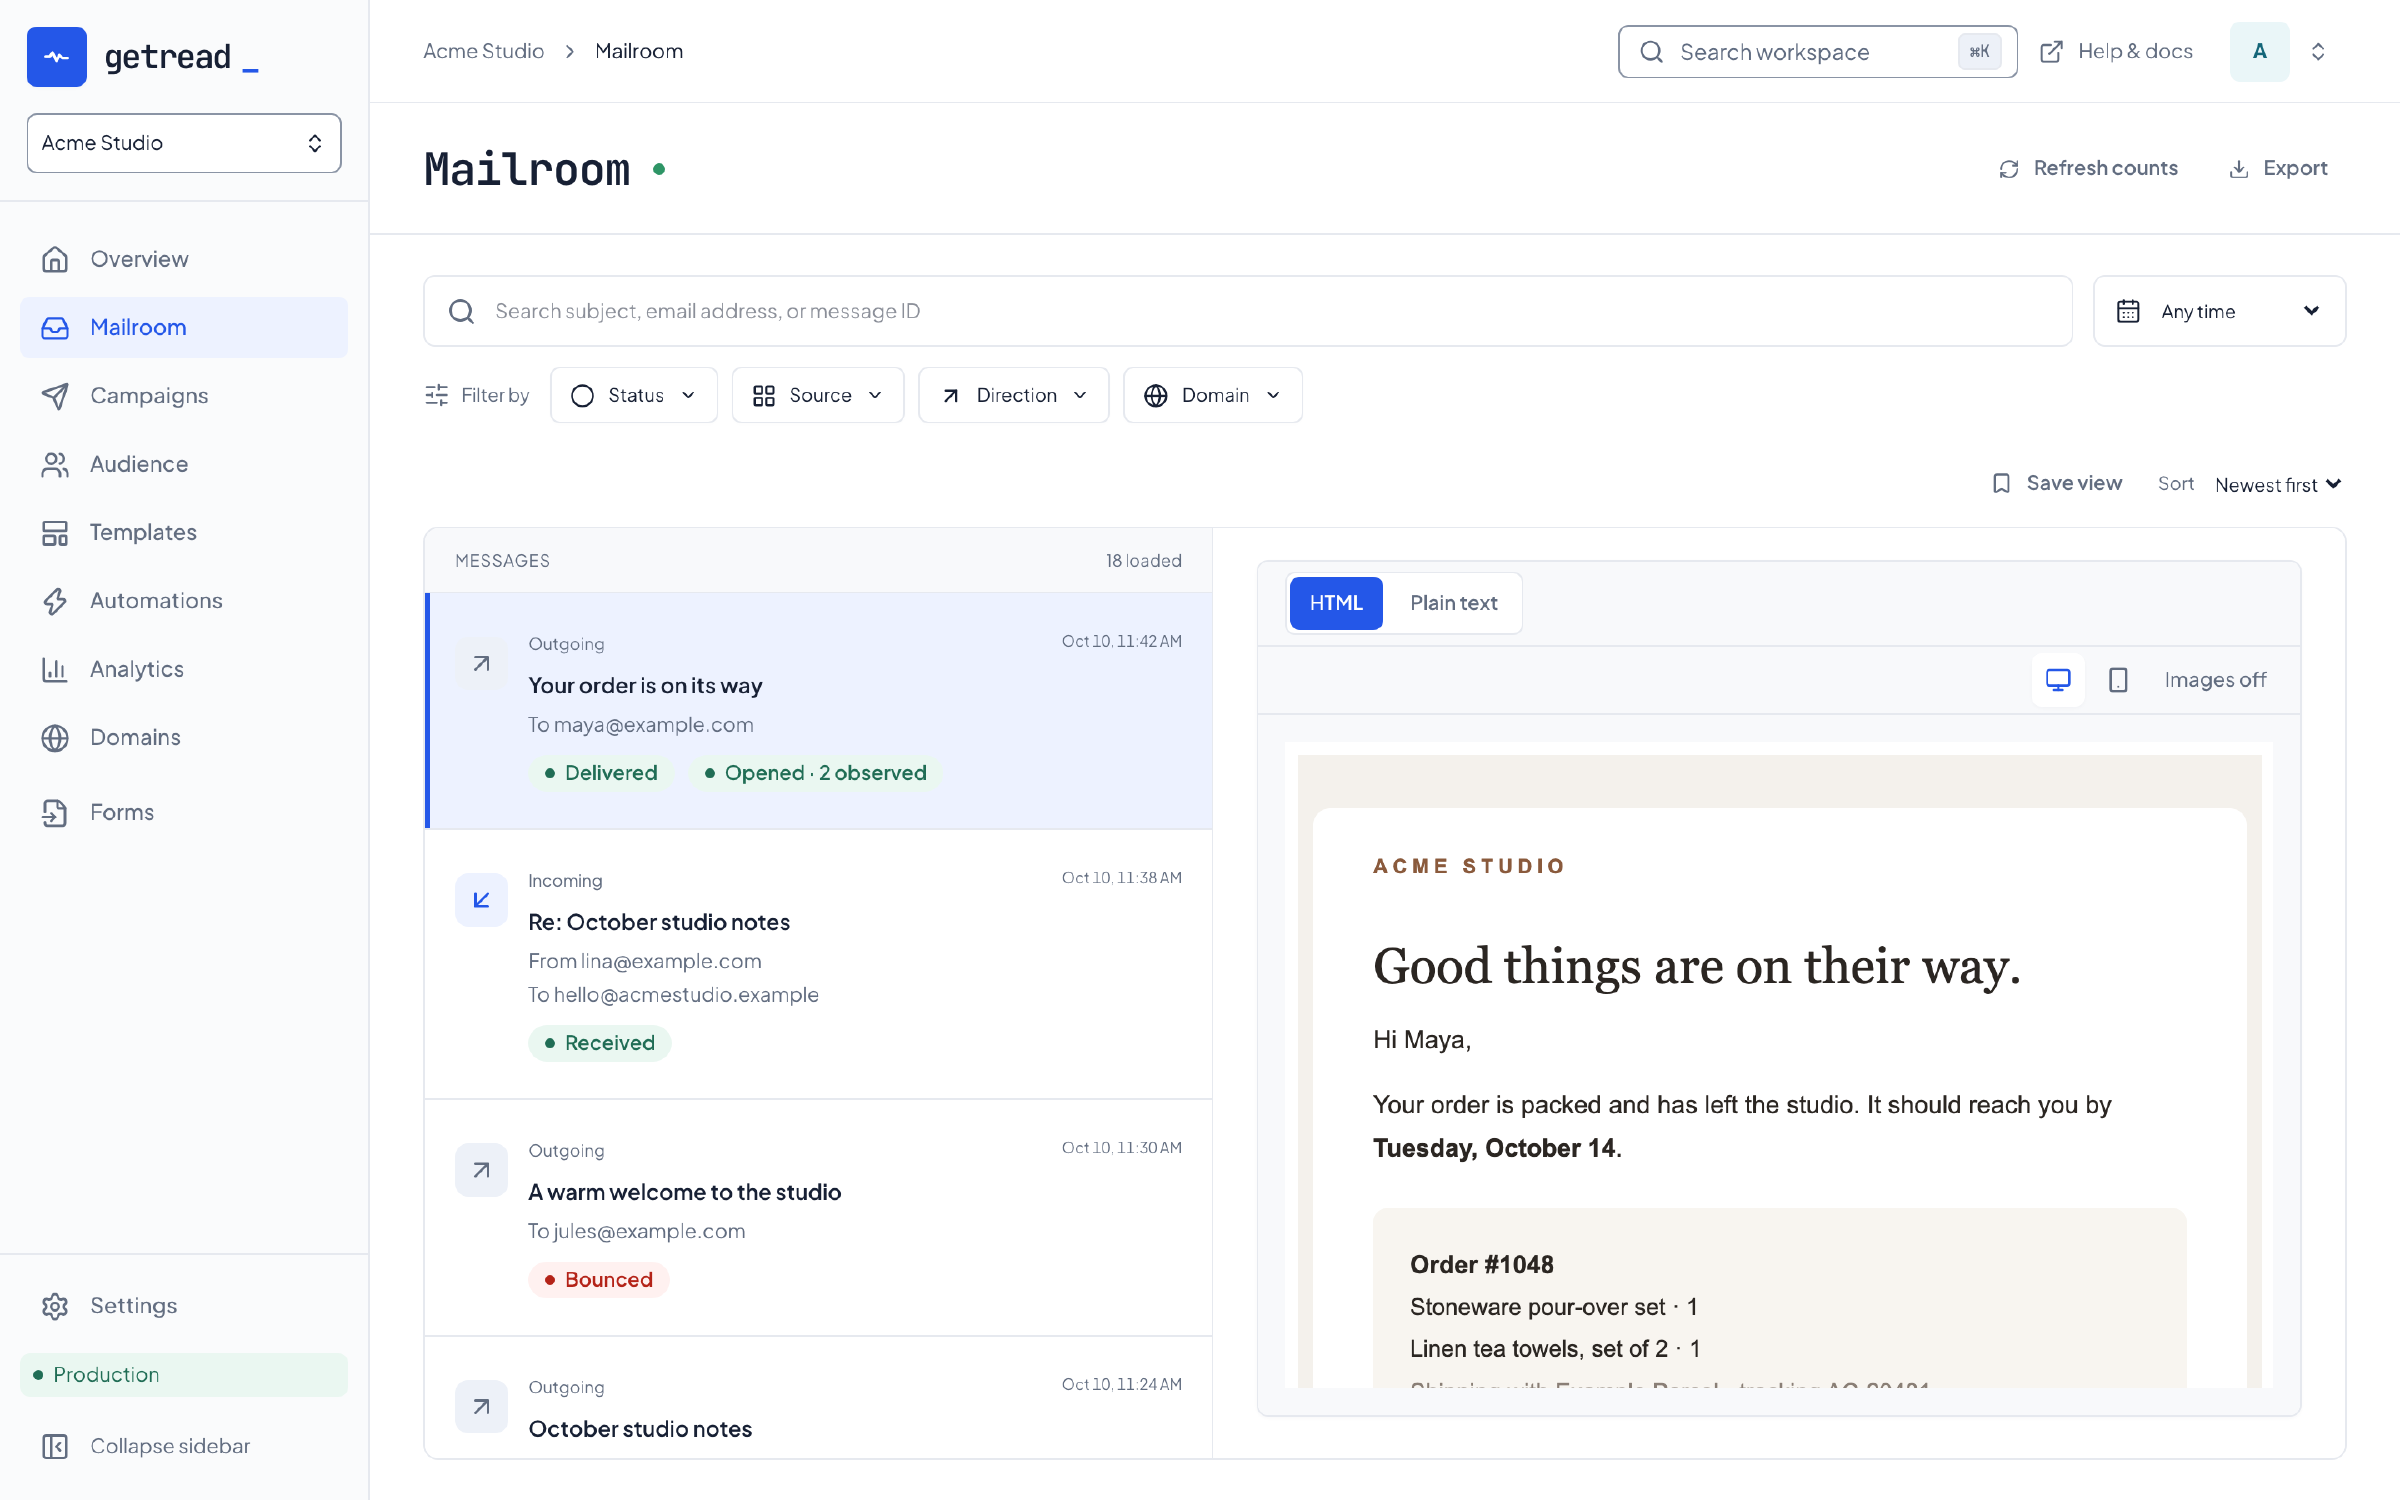Switch preview to desktop view icon
This screenshot has width=2400, height=1500.
point(2058,680)
